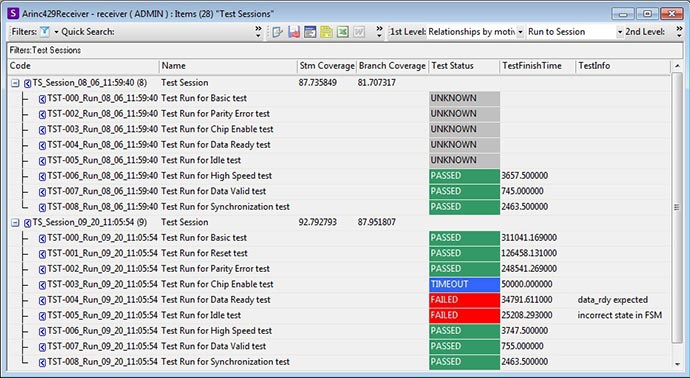Export to Excel with the green icon
This screenshot has width=690, height=378.
[343, 32]
